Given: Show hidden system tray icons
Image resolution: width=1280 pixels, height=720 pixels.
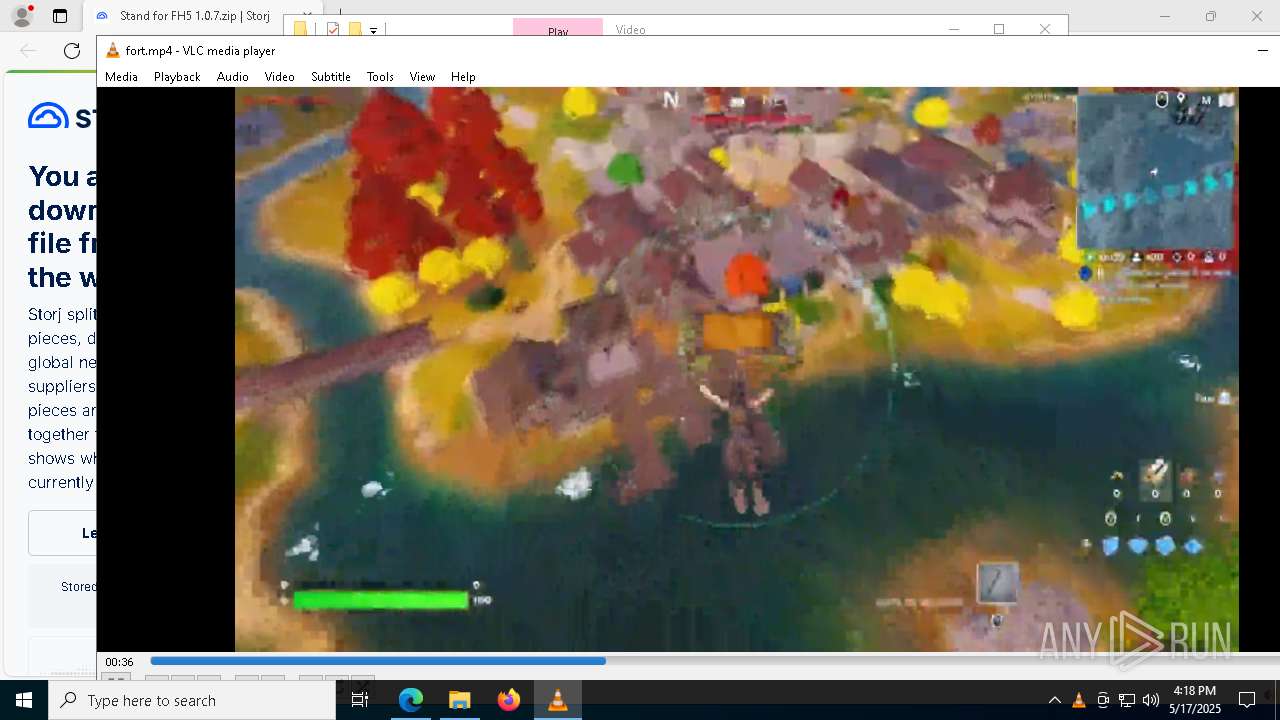Looking at the screenshot, I should [1054, 700].
